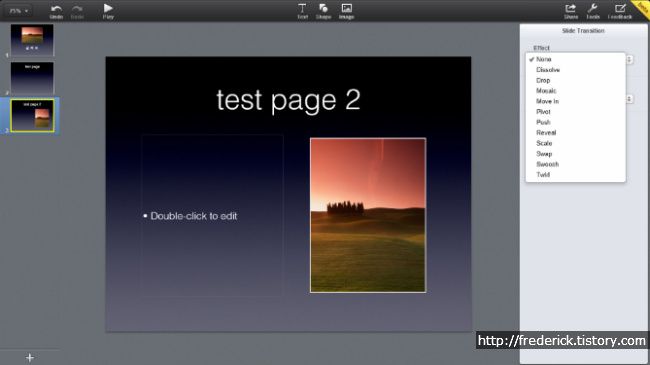Viewport: 650px width, 365px height.
Task: Choose Reveal transition effect
Action: pos(575,133)
